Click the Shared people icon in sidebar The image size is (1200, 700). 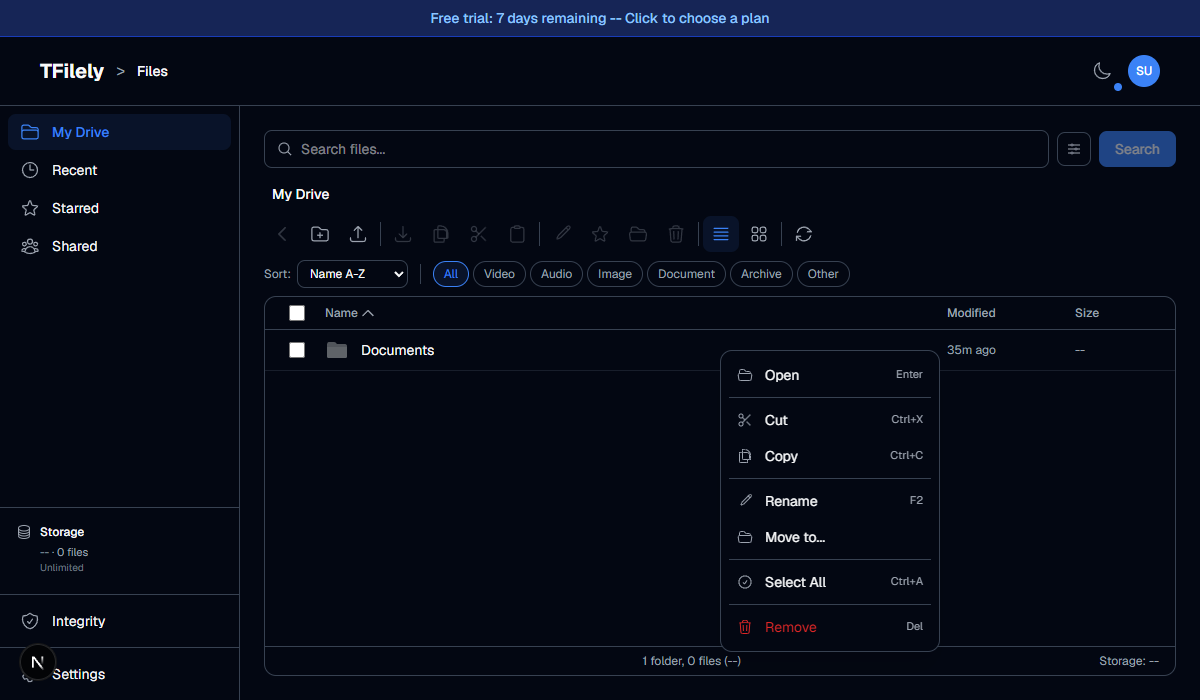[30, 246]
